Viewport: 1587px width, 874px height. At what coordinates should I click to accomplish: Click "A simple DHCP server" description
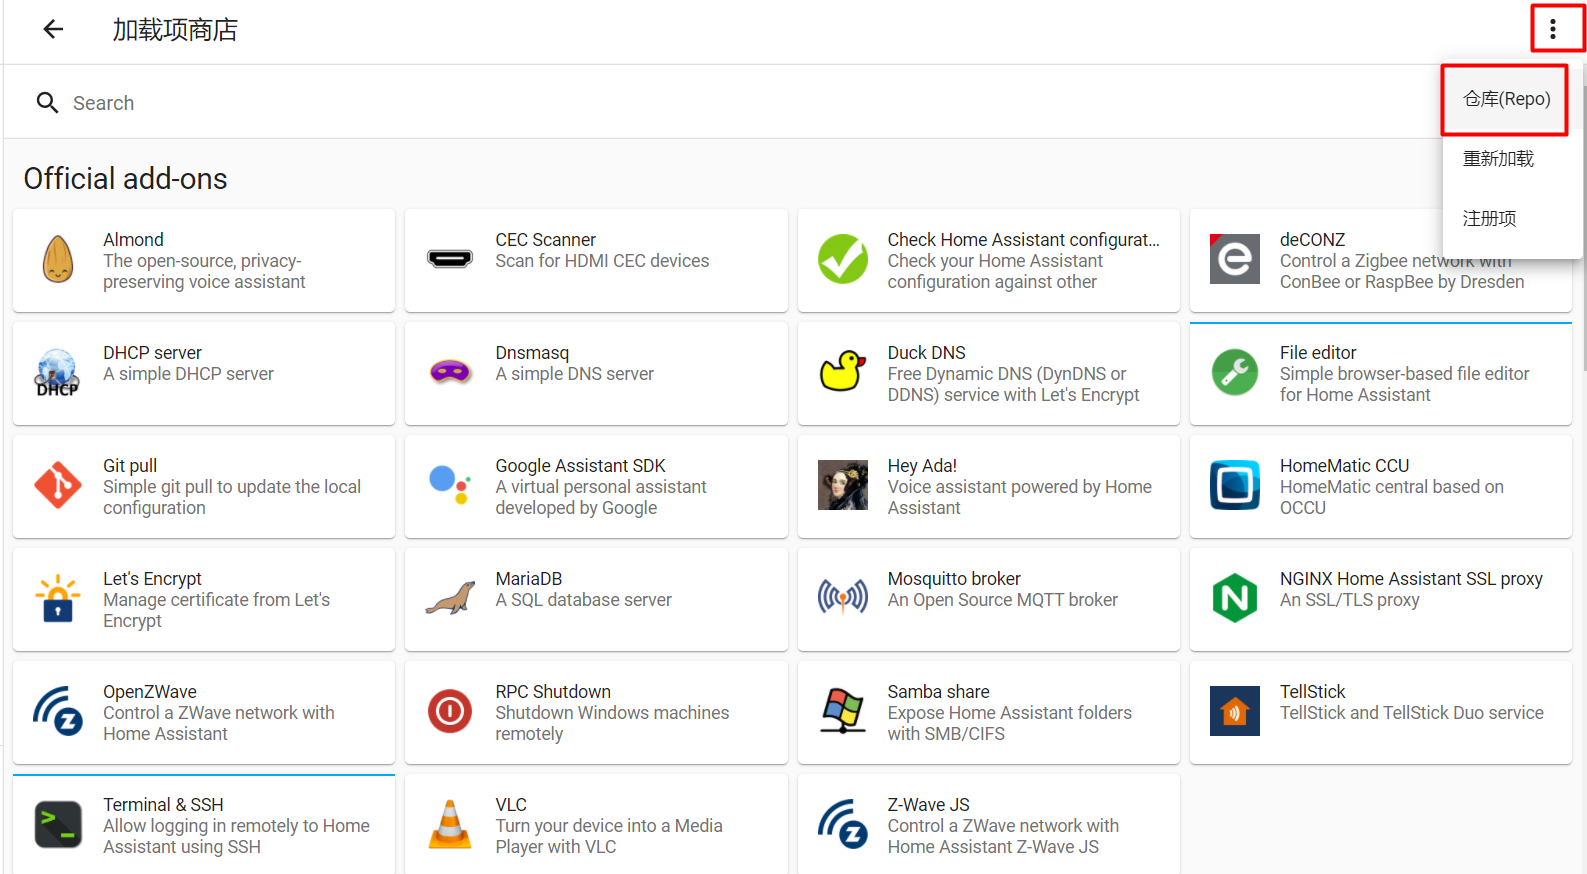(188, 374)
